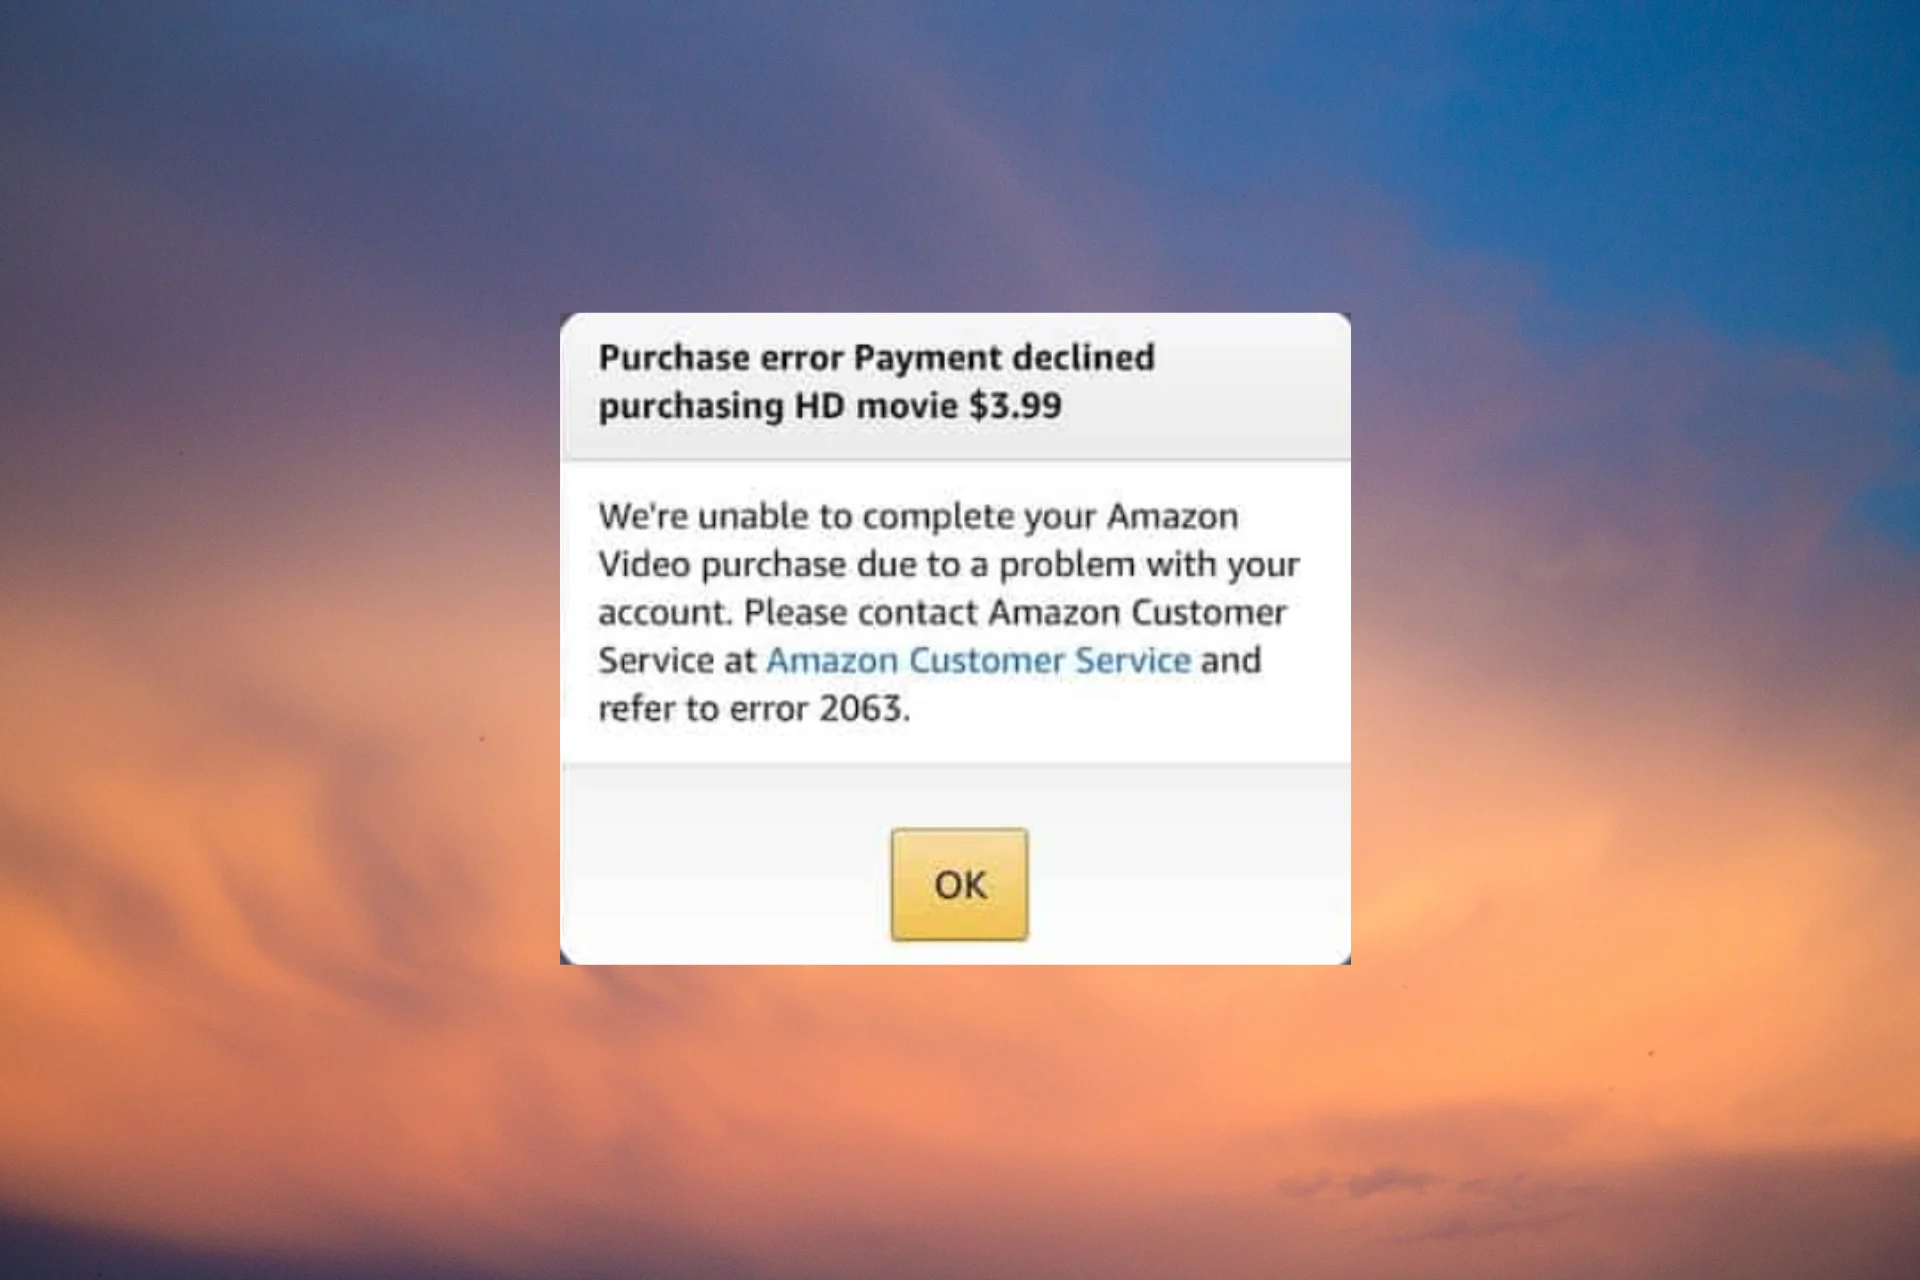1920x1280 pixels.
Task: Click empty footer area left of OK
Action: pyautogui.click(x=725, y=865)
